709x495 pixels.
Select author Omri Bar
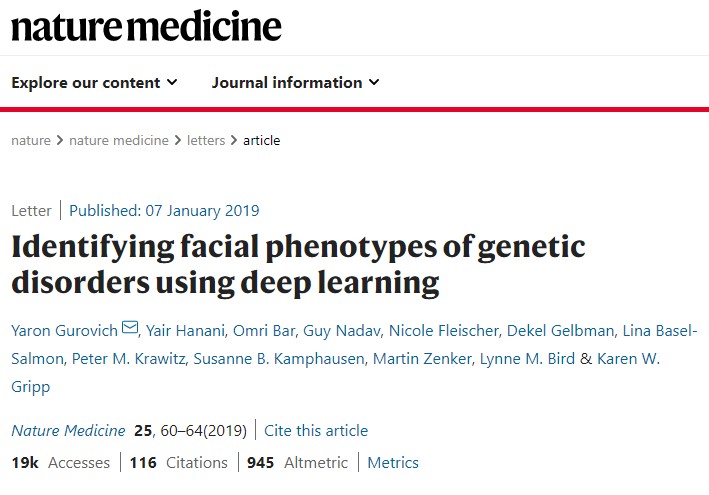tap(264, 331)
